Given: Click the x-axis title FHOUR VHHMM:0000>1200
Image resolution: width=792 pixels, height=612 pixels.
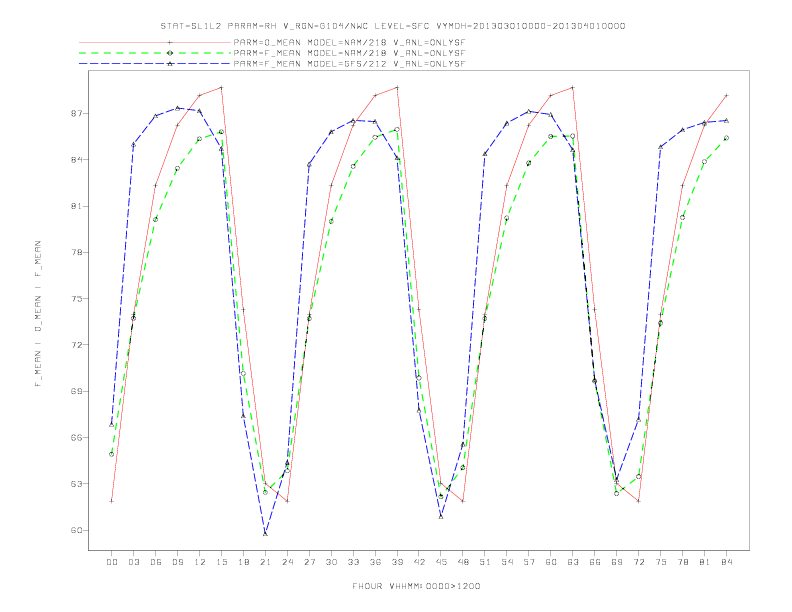Looking at the screenshot, I should coord(416,586).
